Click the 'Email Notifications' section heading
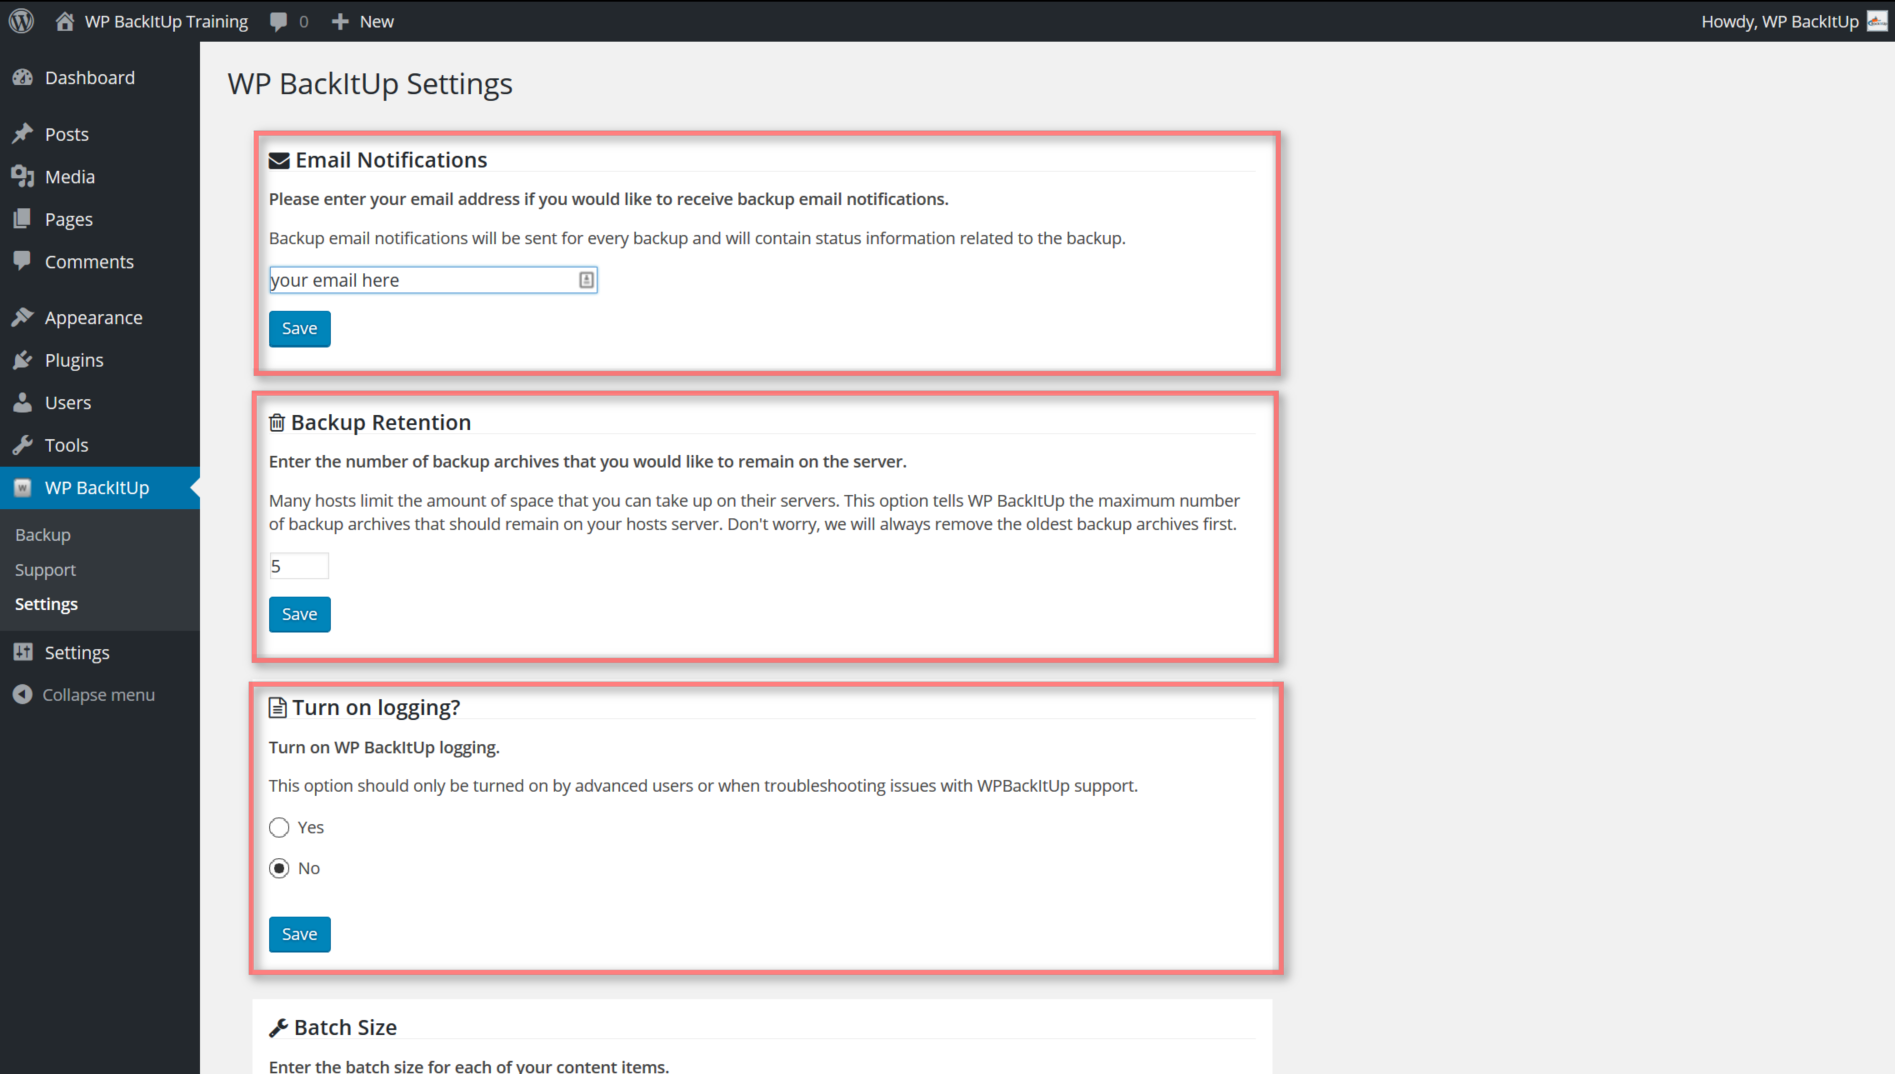This screenshot has height=1074, width=1895. pos(391,160)
